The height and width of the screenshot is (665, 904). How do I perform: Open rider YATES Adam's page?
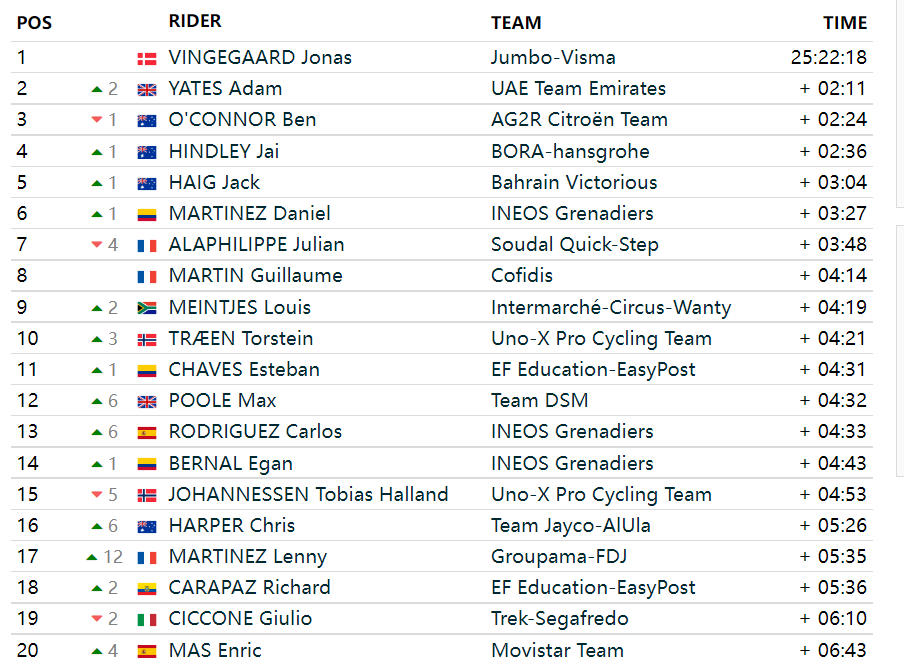(x=225, y=88)
